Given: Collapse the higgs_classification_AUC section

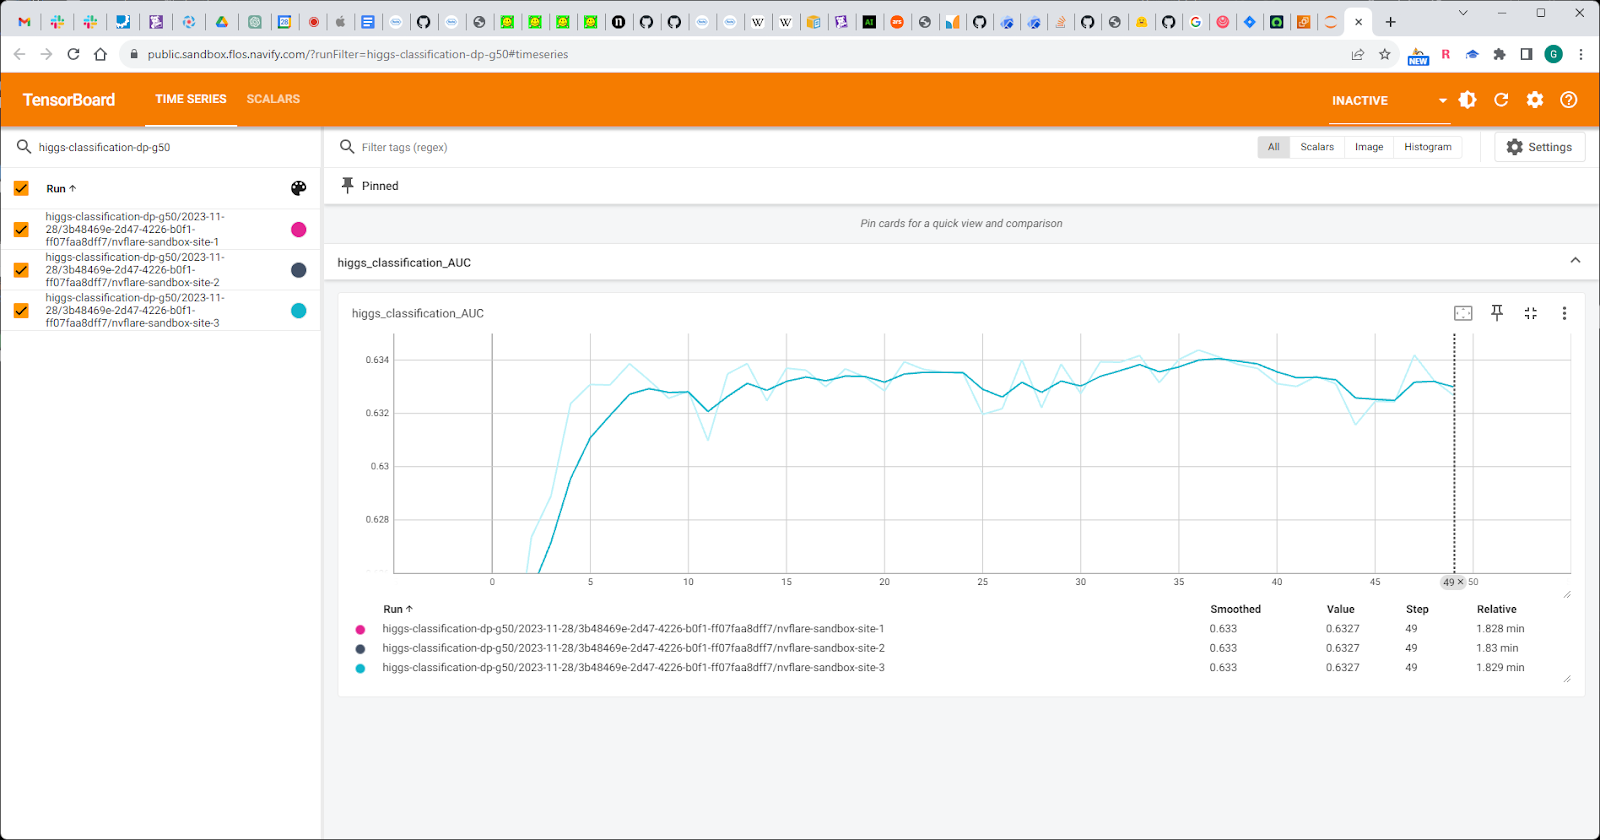Looking at the screenshot, I should coord(1575,261).
